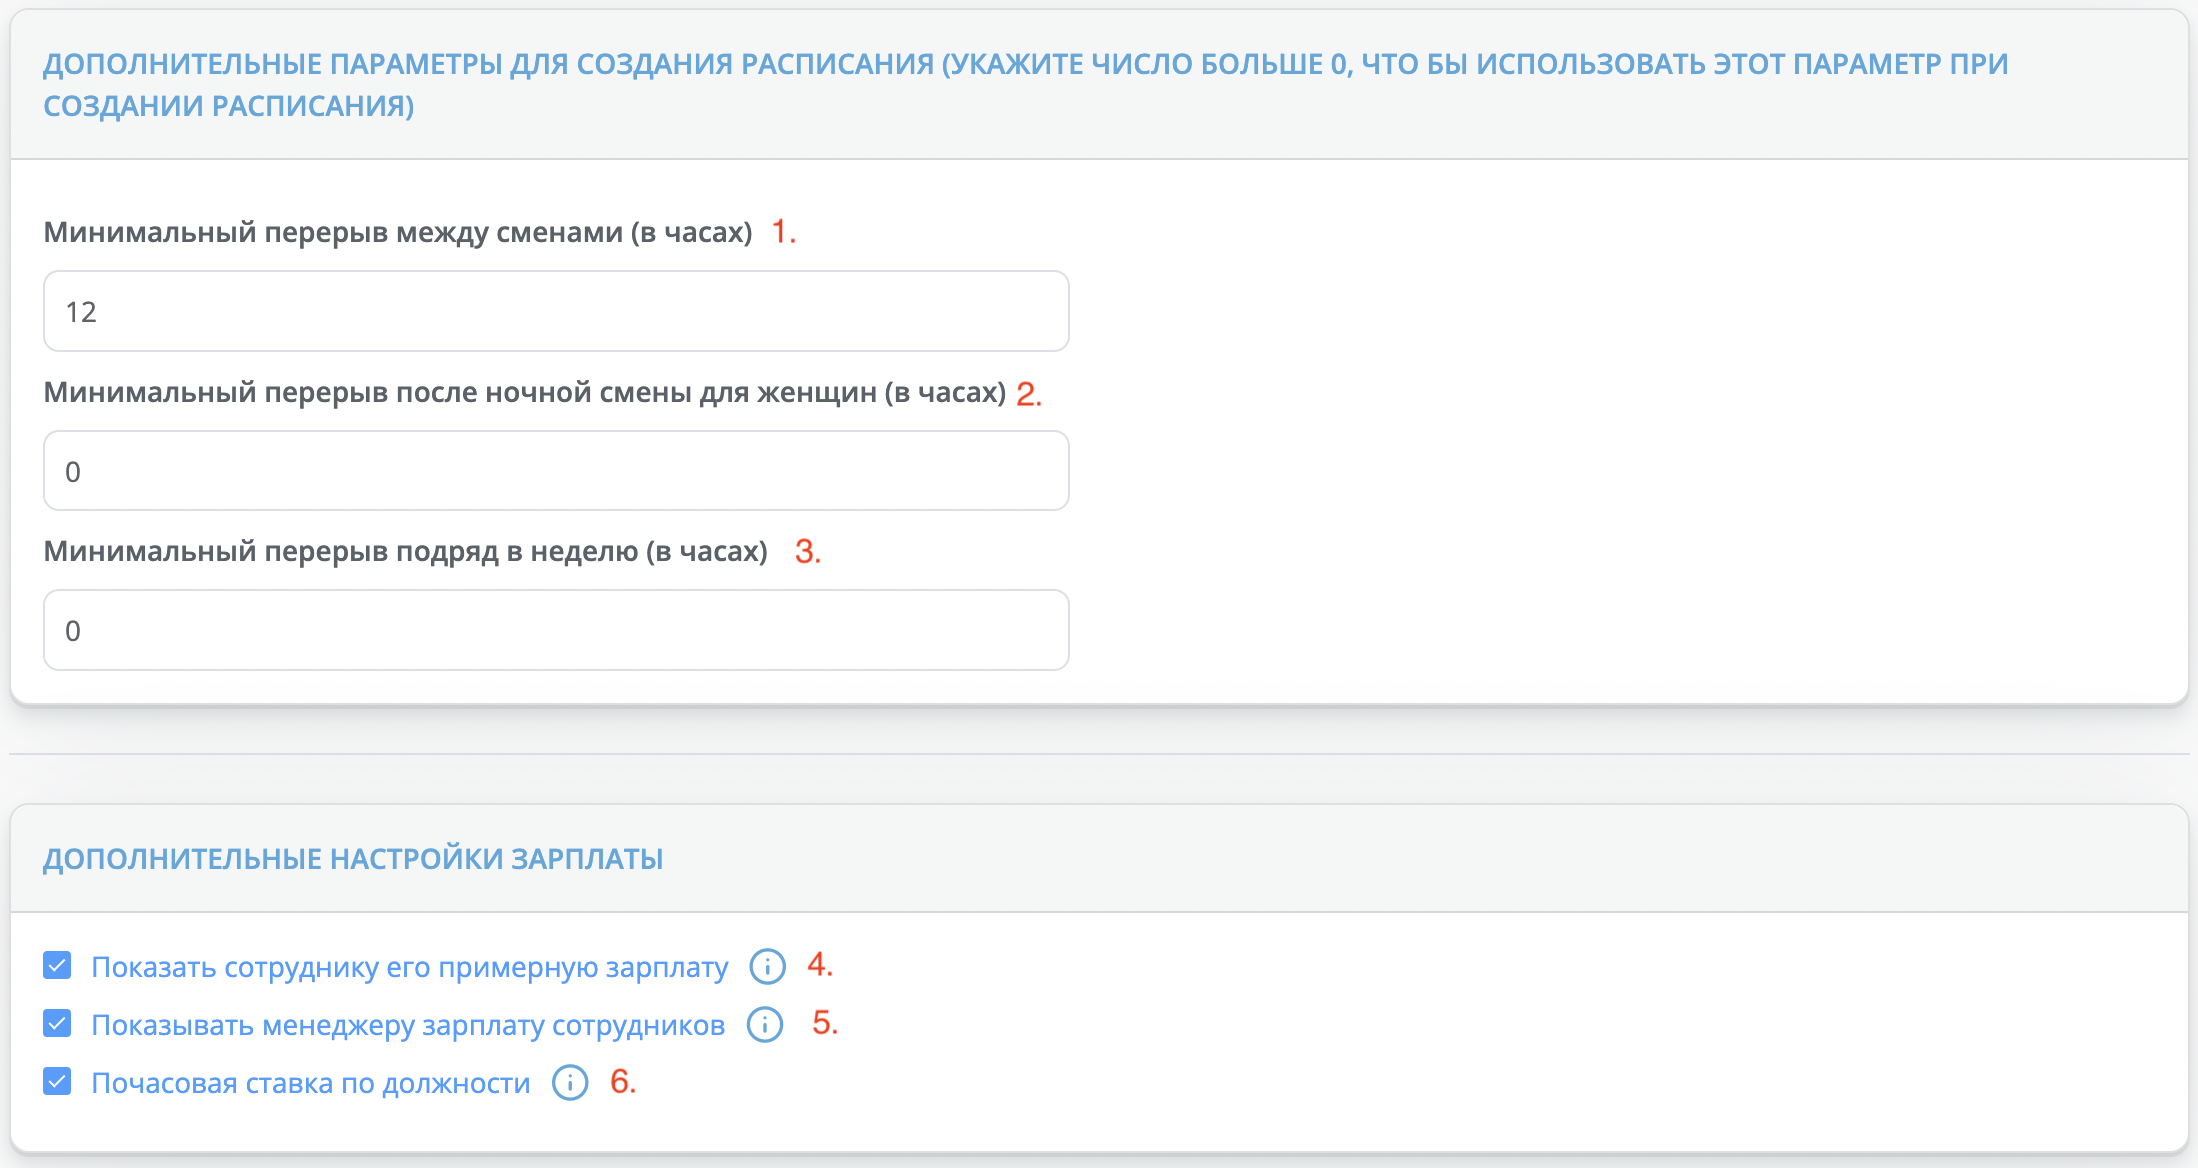Click label Минимальный перерыв между сменами (в часах)

[x=398, y=232]
